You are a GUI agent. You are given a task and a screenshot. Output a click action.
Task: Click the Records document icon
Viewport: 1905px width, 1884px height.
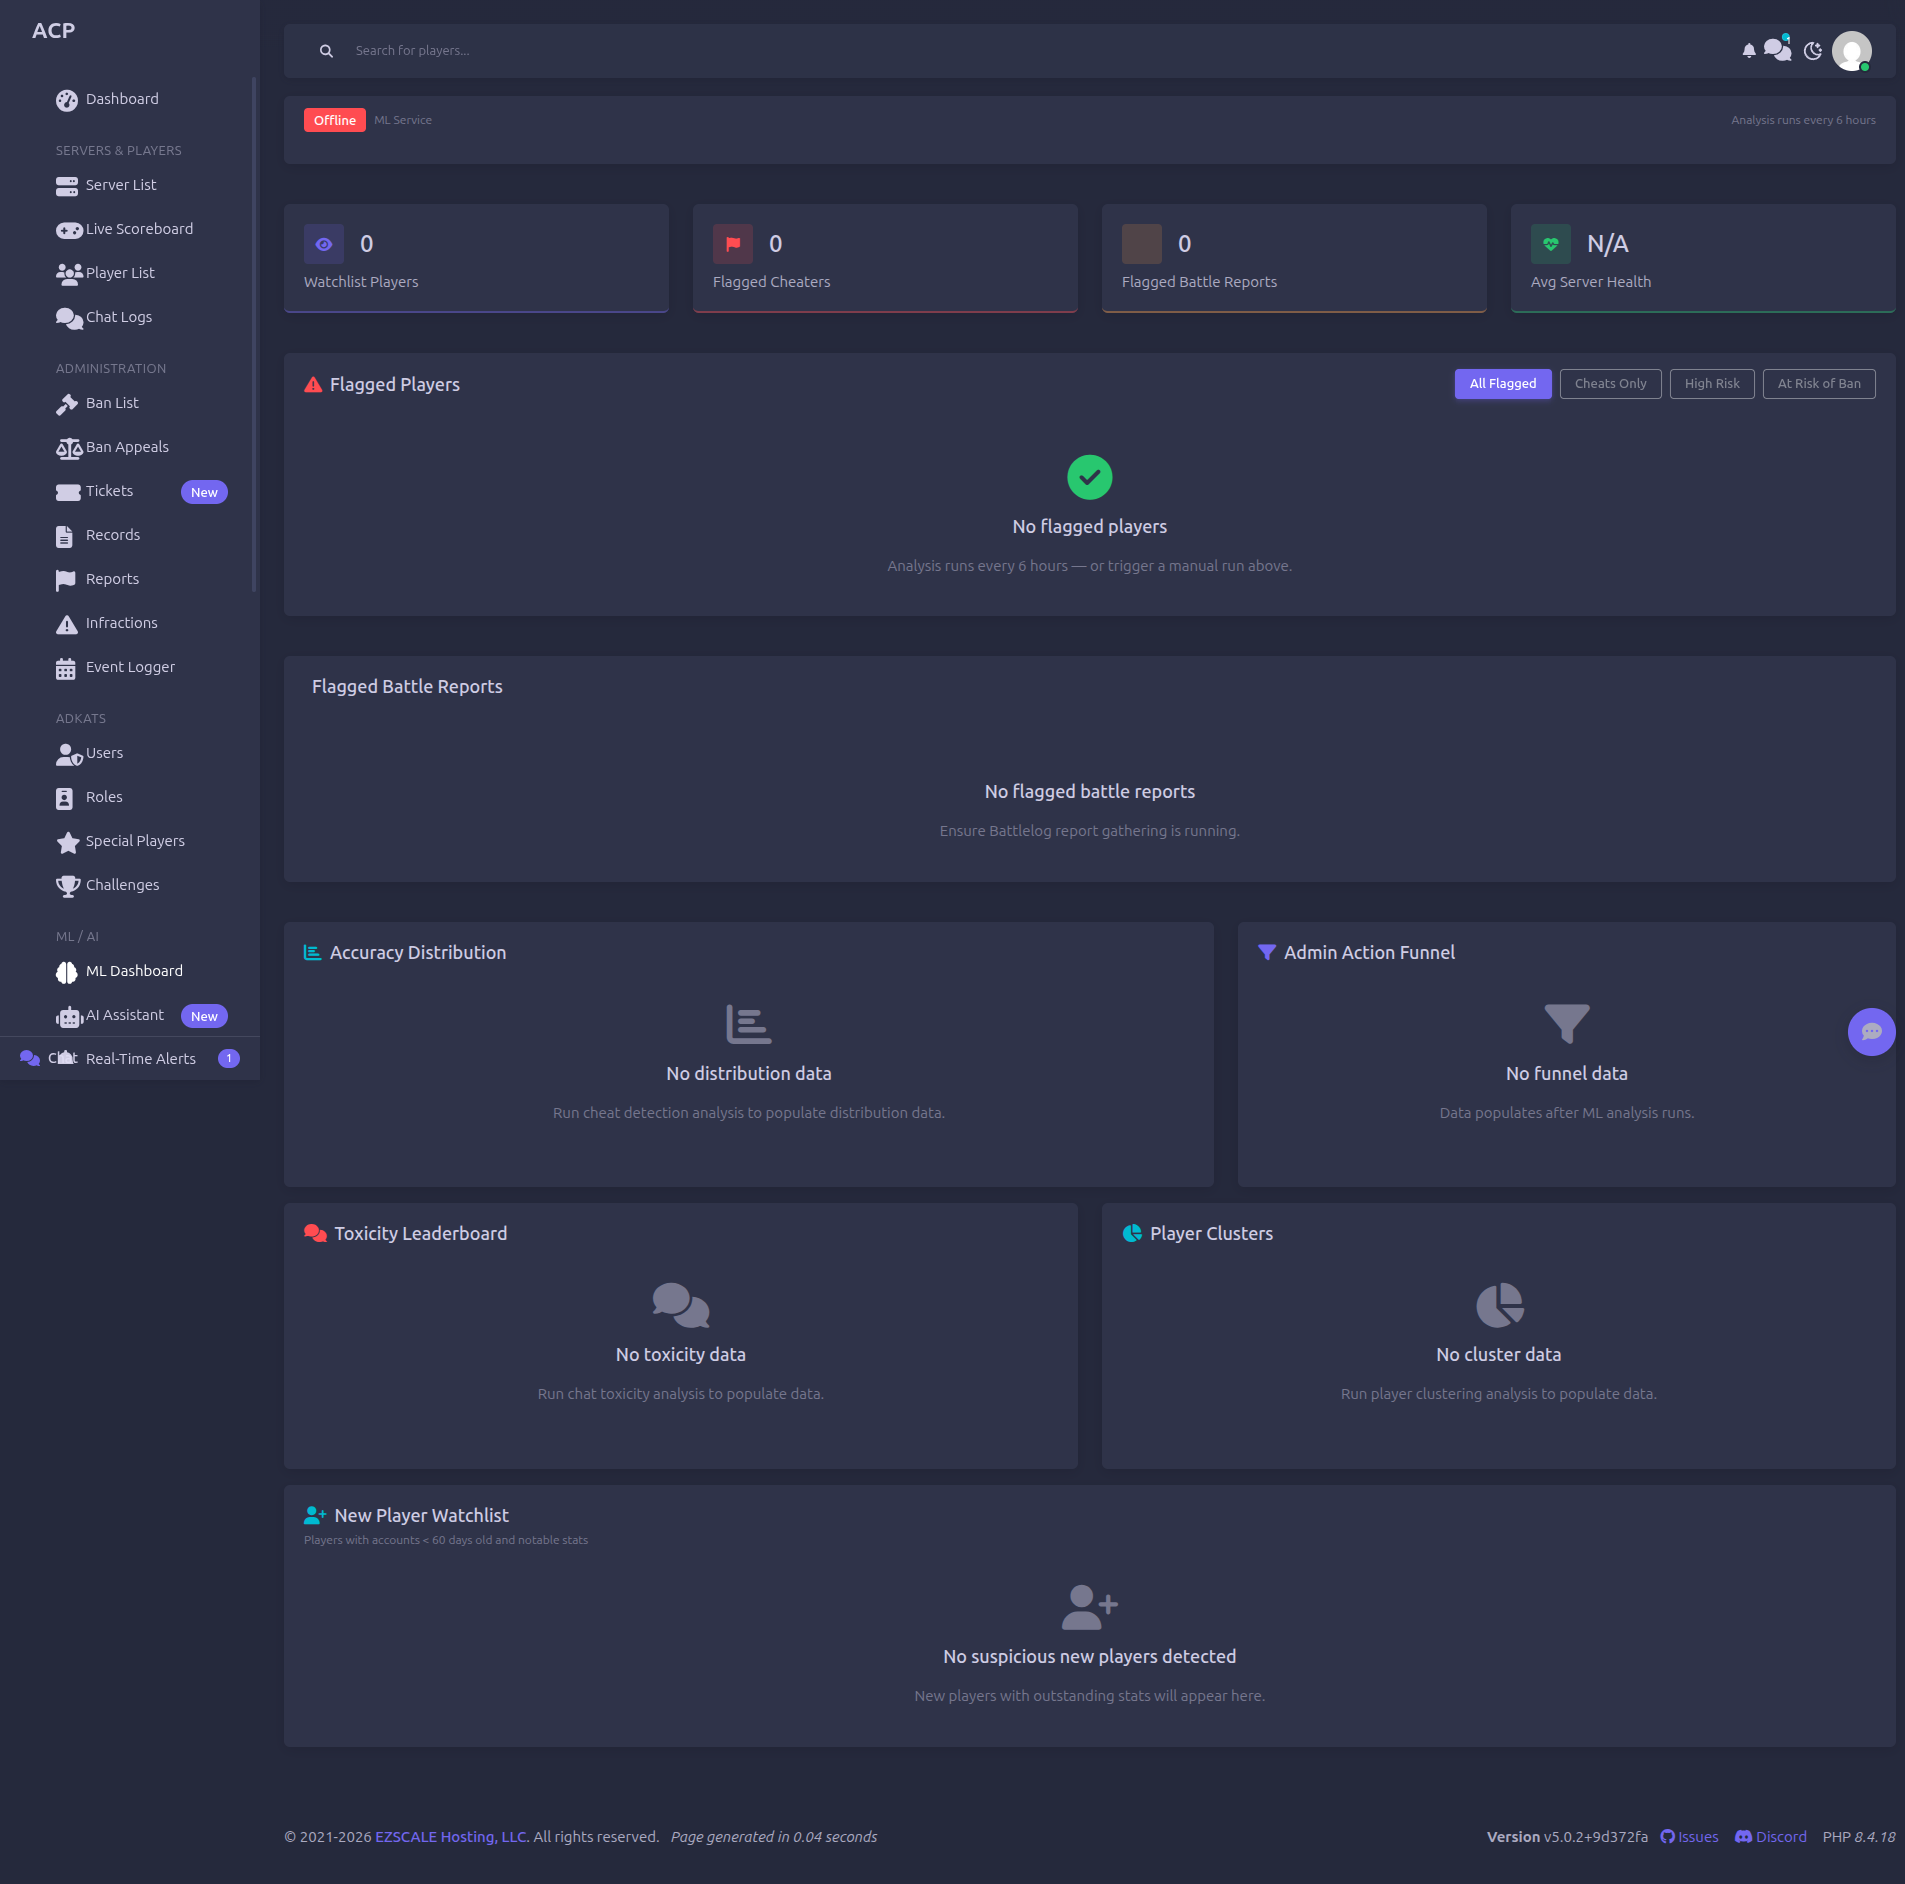(65, 536)
